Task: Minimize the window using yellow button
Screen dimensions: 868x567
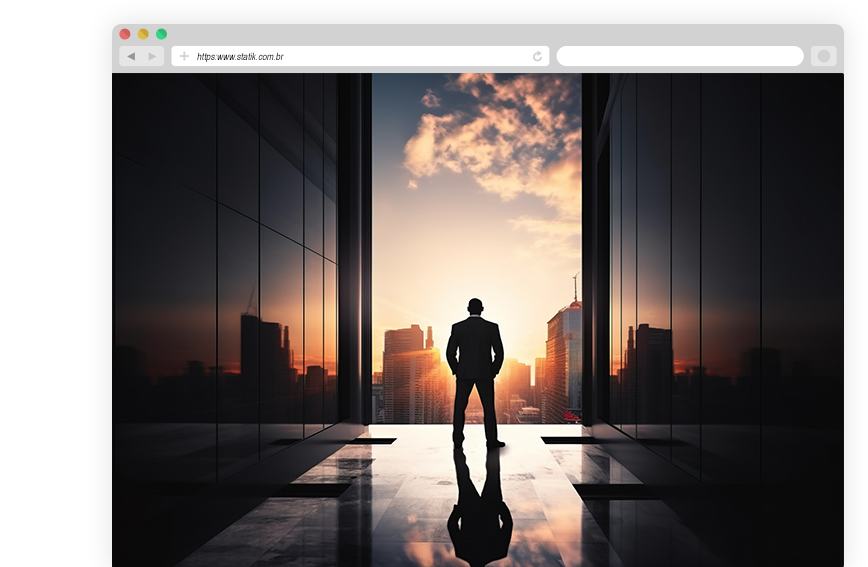Action: coord(143,34)
